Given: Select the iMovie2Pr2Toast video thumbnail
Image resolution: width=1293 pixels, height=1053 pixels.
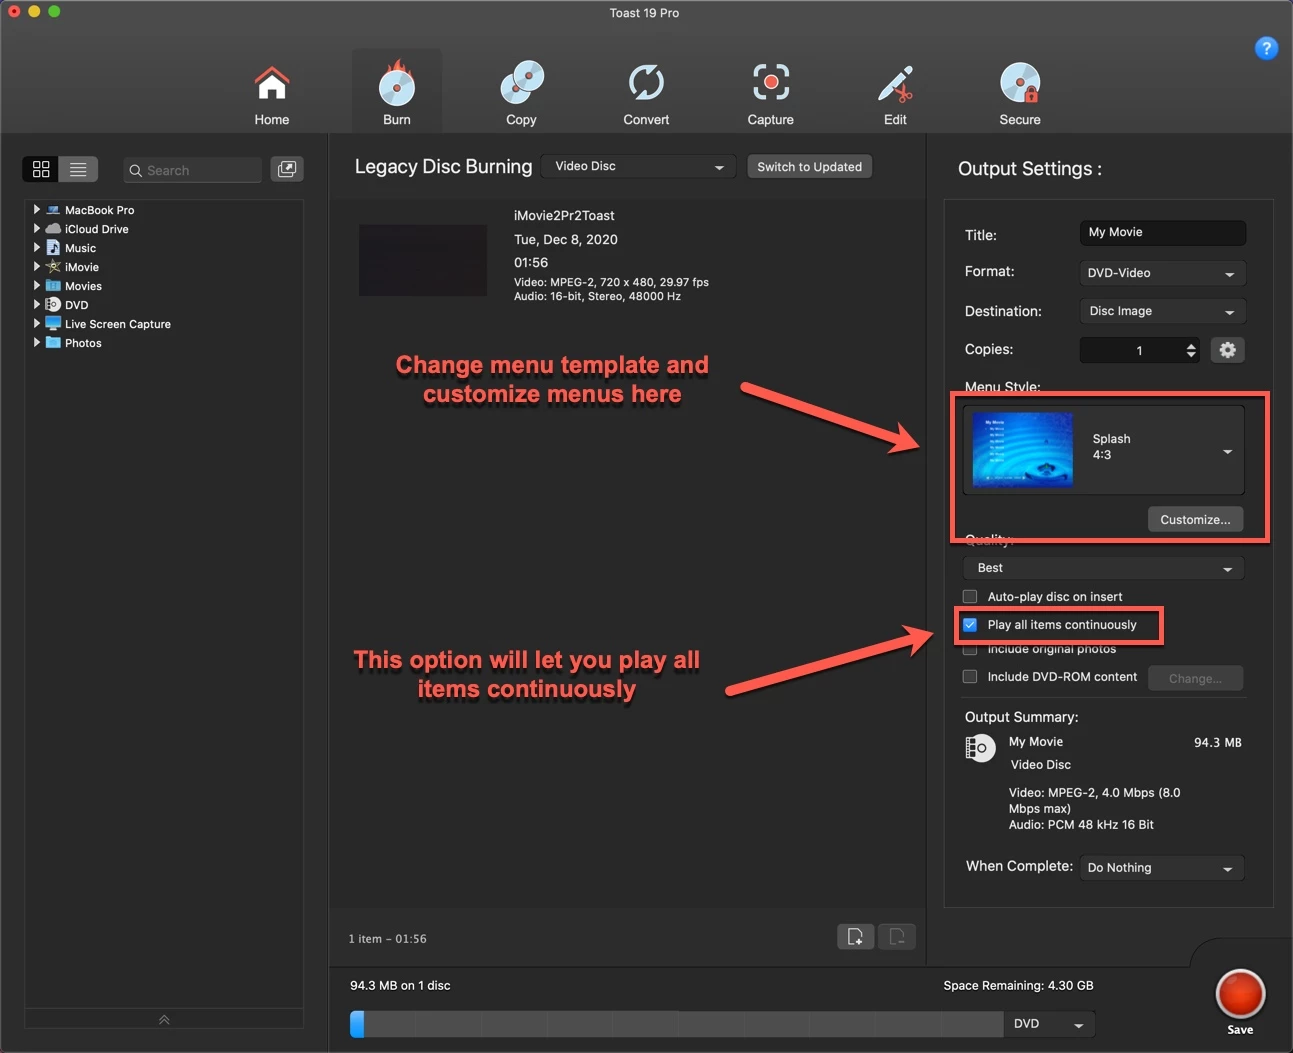Looking at the screenshot, I should pyautogui.click(x=423, y=260).
